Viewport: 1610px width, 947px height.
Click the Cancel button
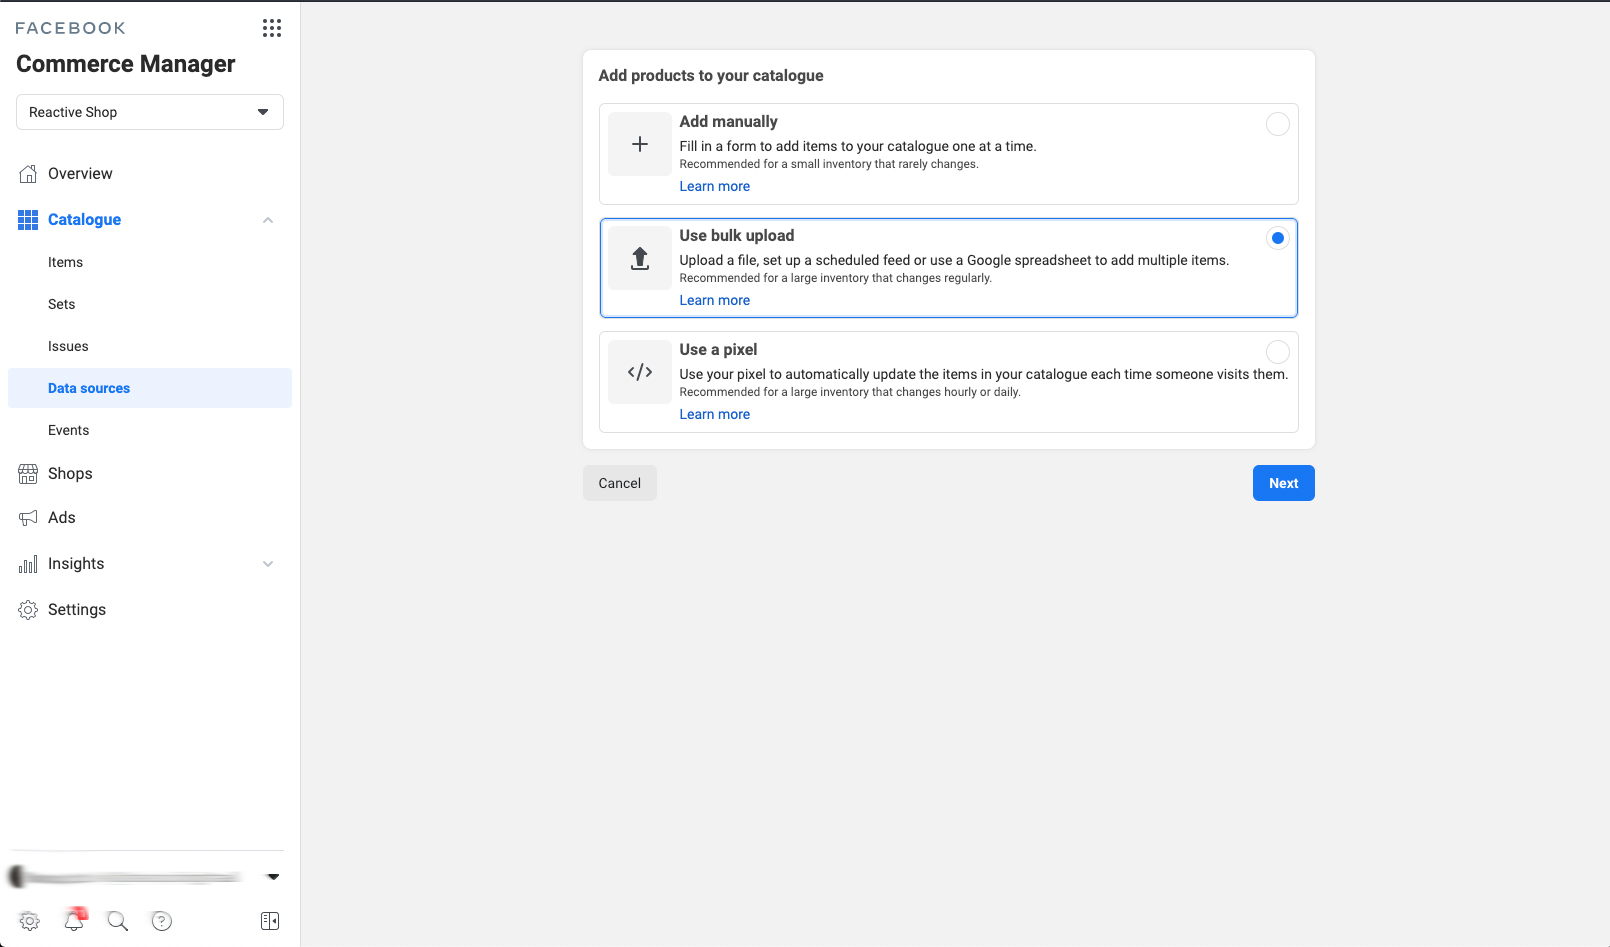click(x=620, y=483)
